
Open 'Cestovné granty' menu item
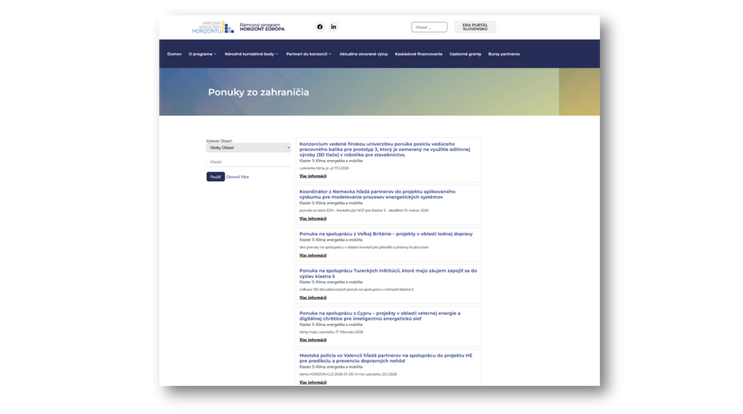465,54
